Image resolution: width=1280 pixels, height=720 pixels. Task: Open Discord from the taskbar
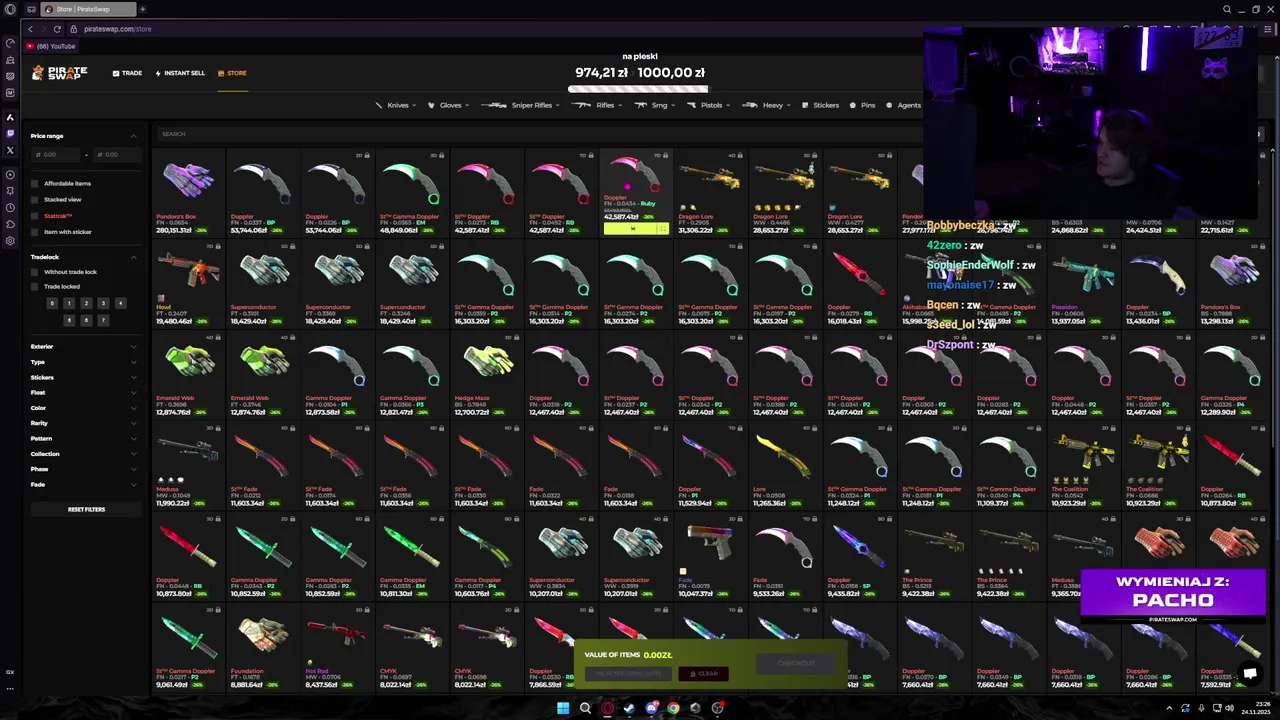click(651, 708)
